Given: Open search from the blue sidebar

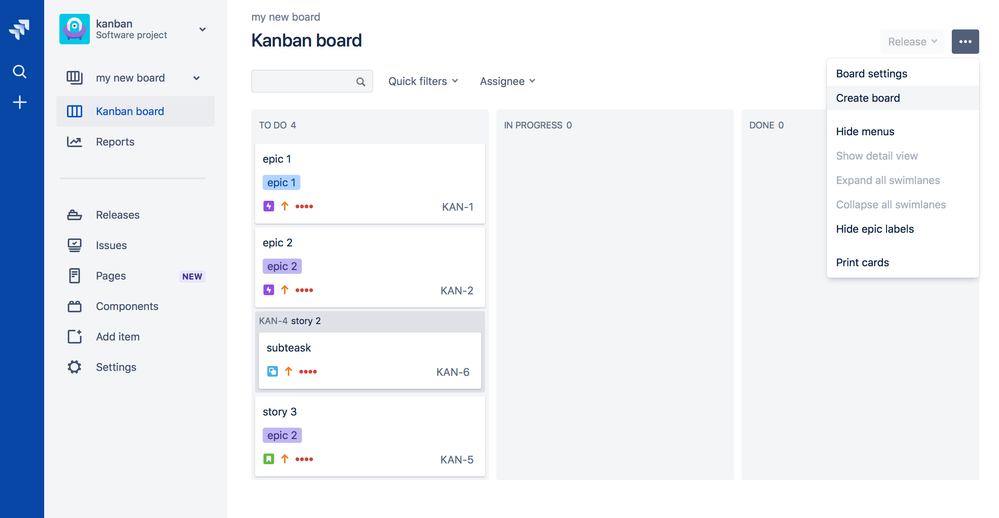Looking at the screenshot, I should point(19,72).
